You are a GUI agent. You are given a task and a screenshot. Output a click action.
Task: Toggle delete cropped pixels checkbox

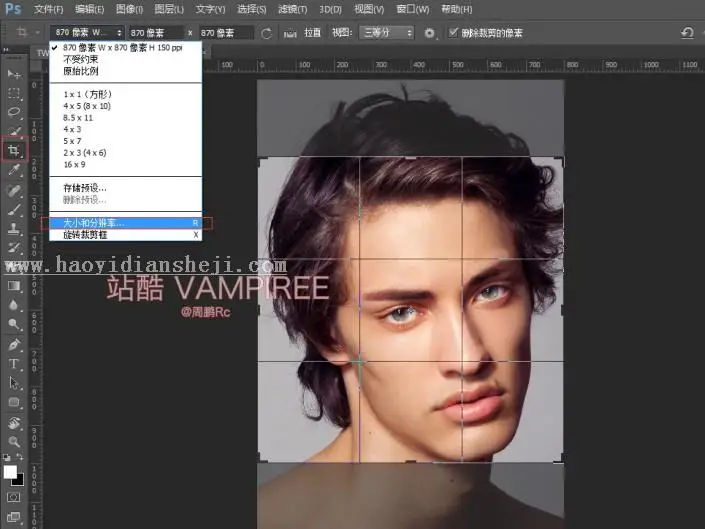pyautogui.click(x=453, y=32)
